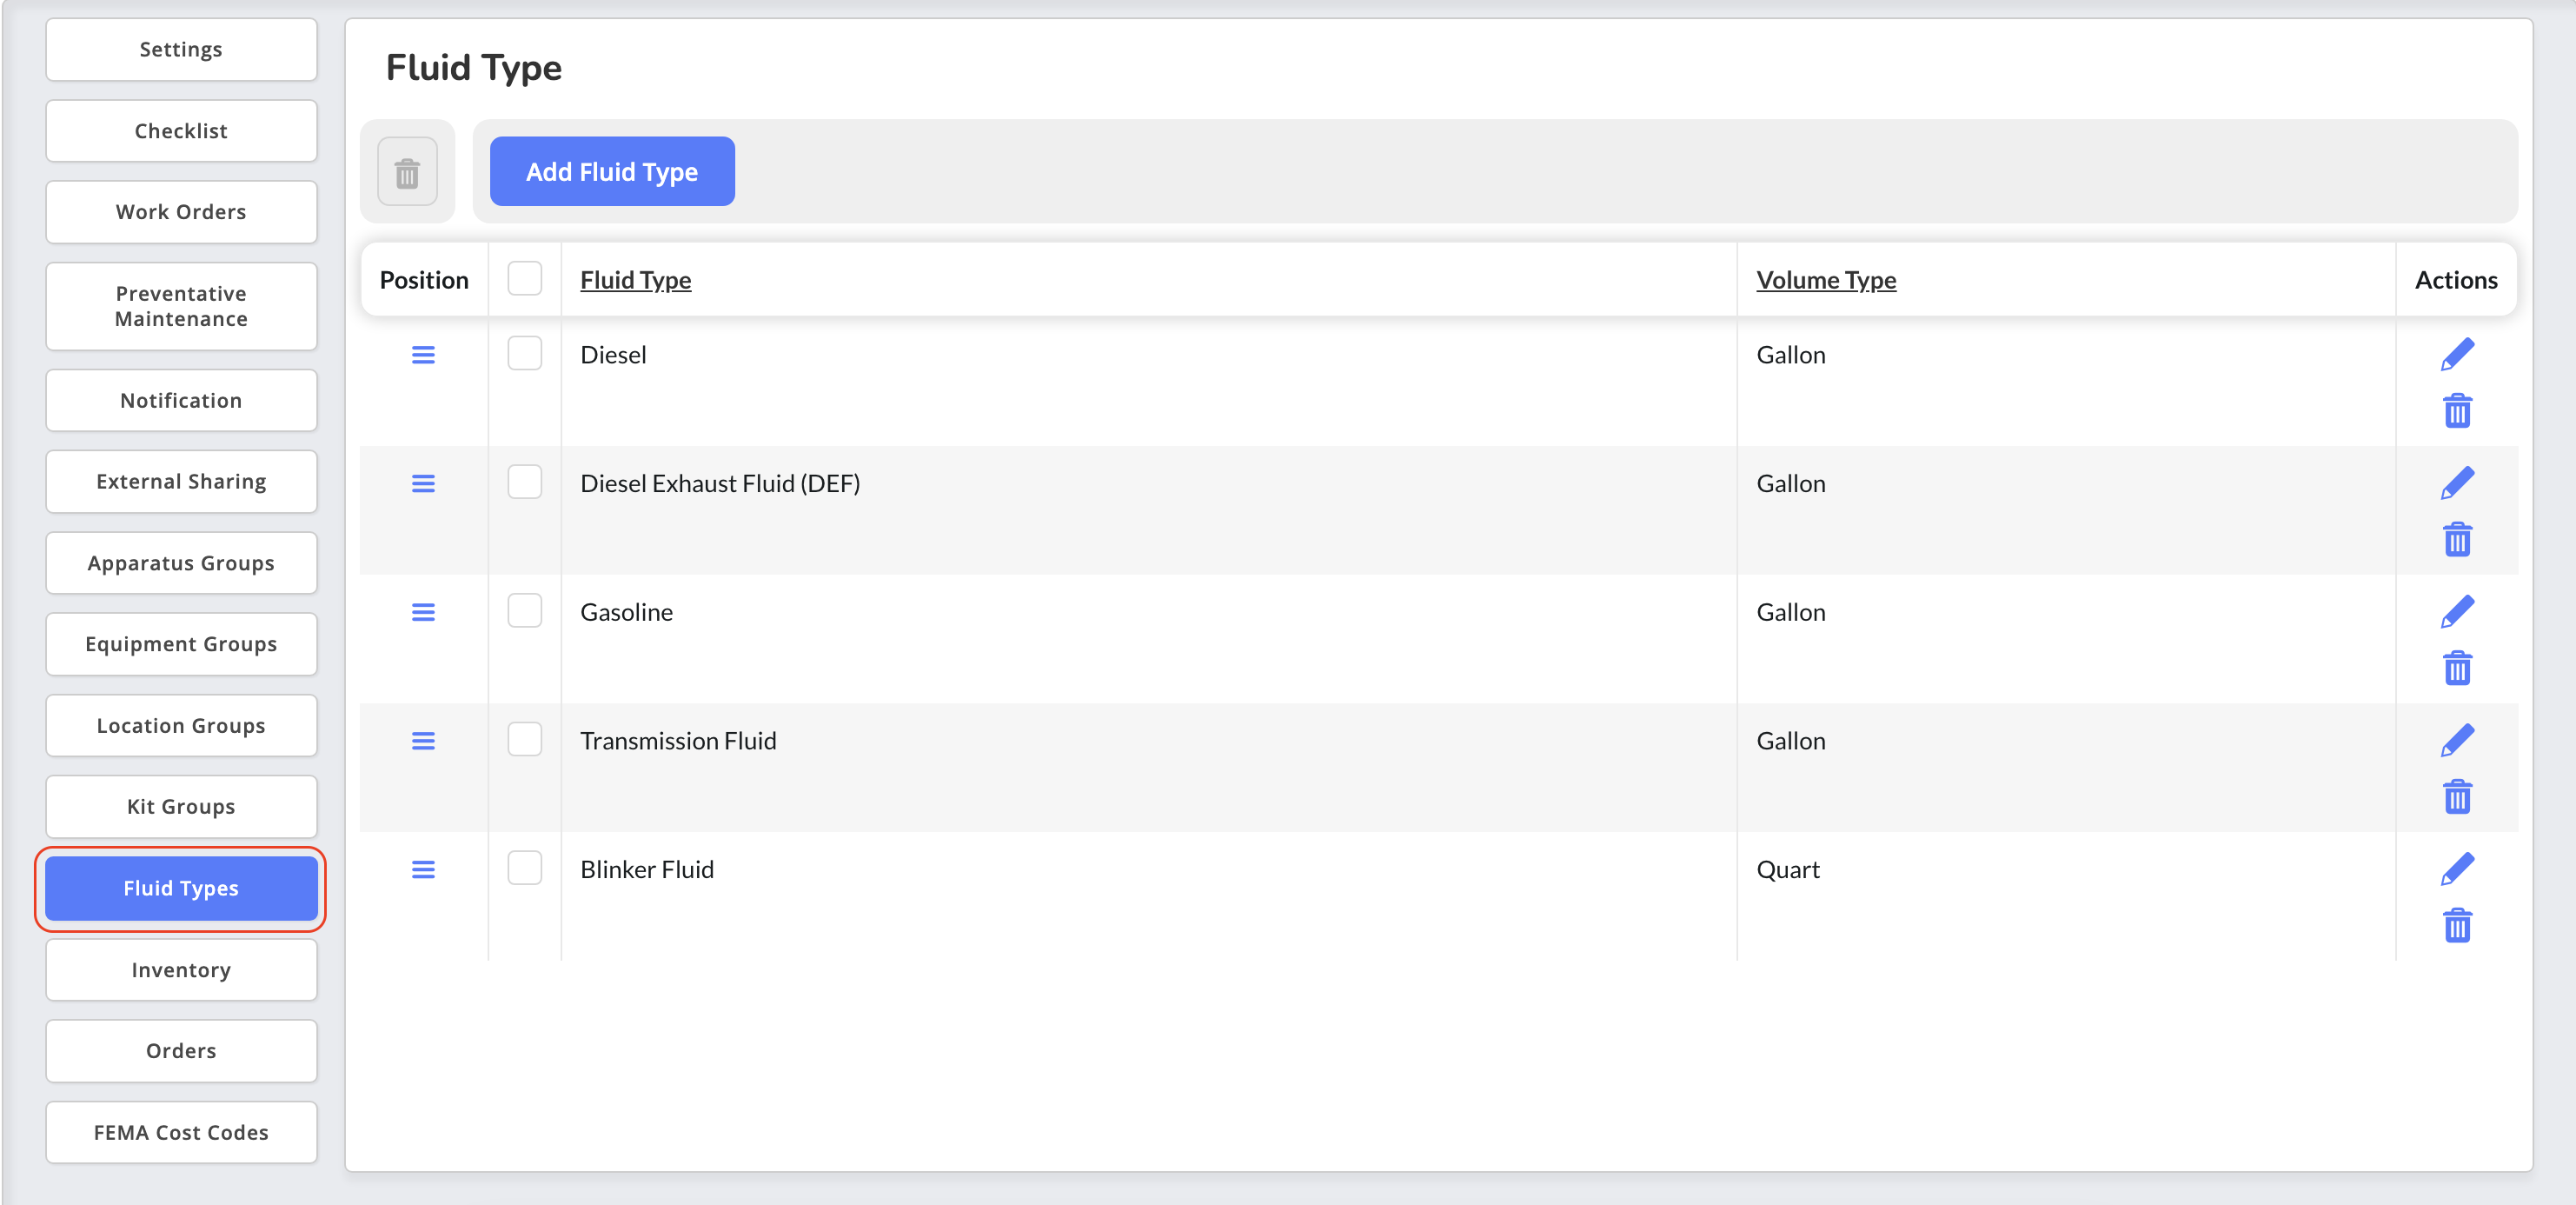Click the Gallon volume value for Gasoline
The image size is (2576, 1205).
click(x=1791, y=612)
